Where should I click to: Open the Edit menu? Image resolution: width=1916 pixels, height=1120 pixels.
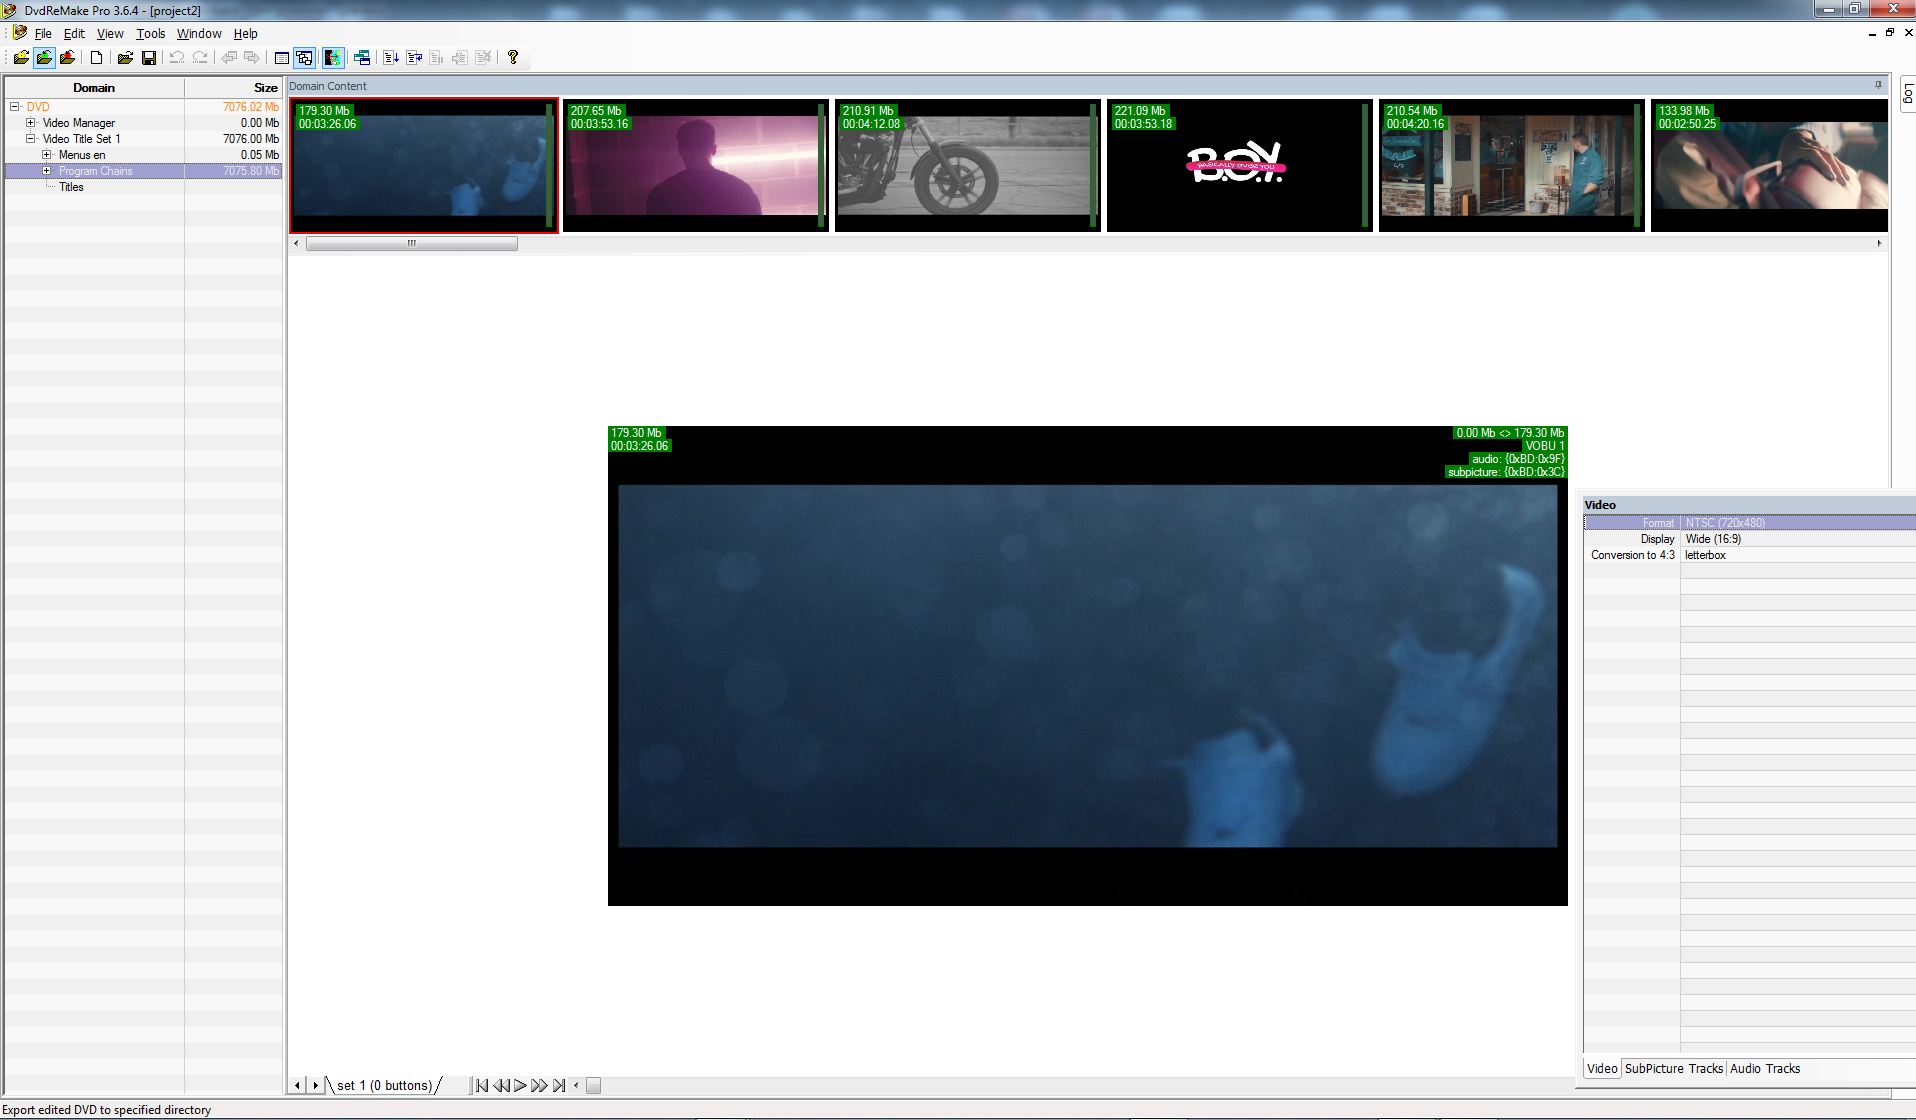[x=74, y=34]
